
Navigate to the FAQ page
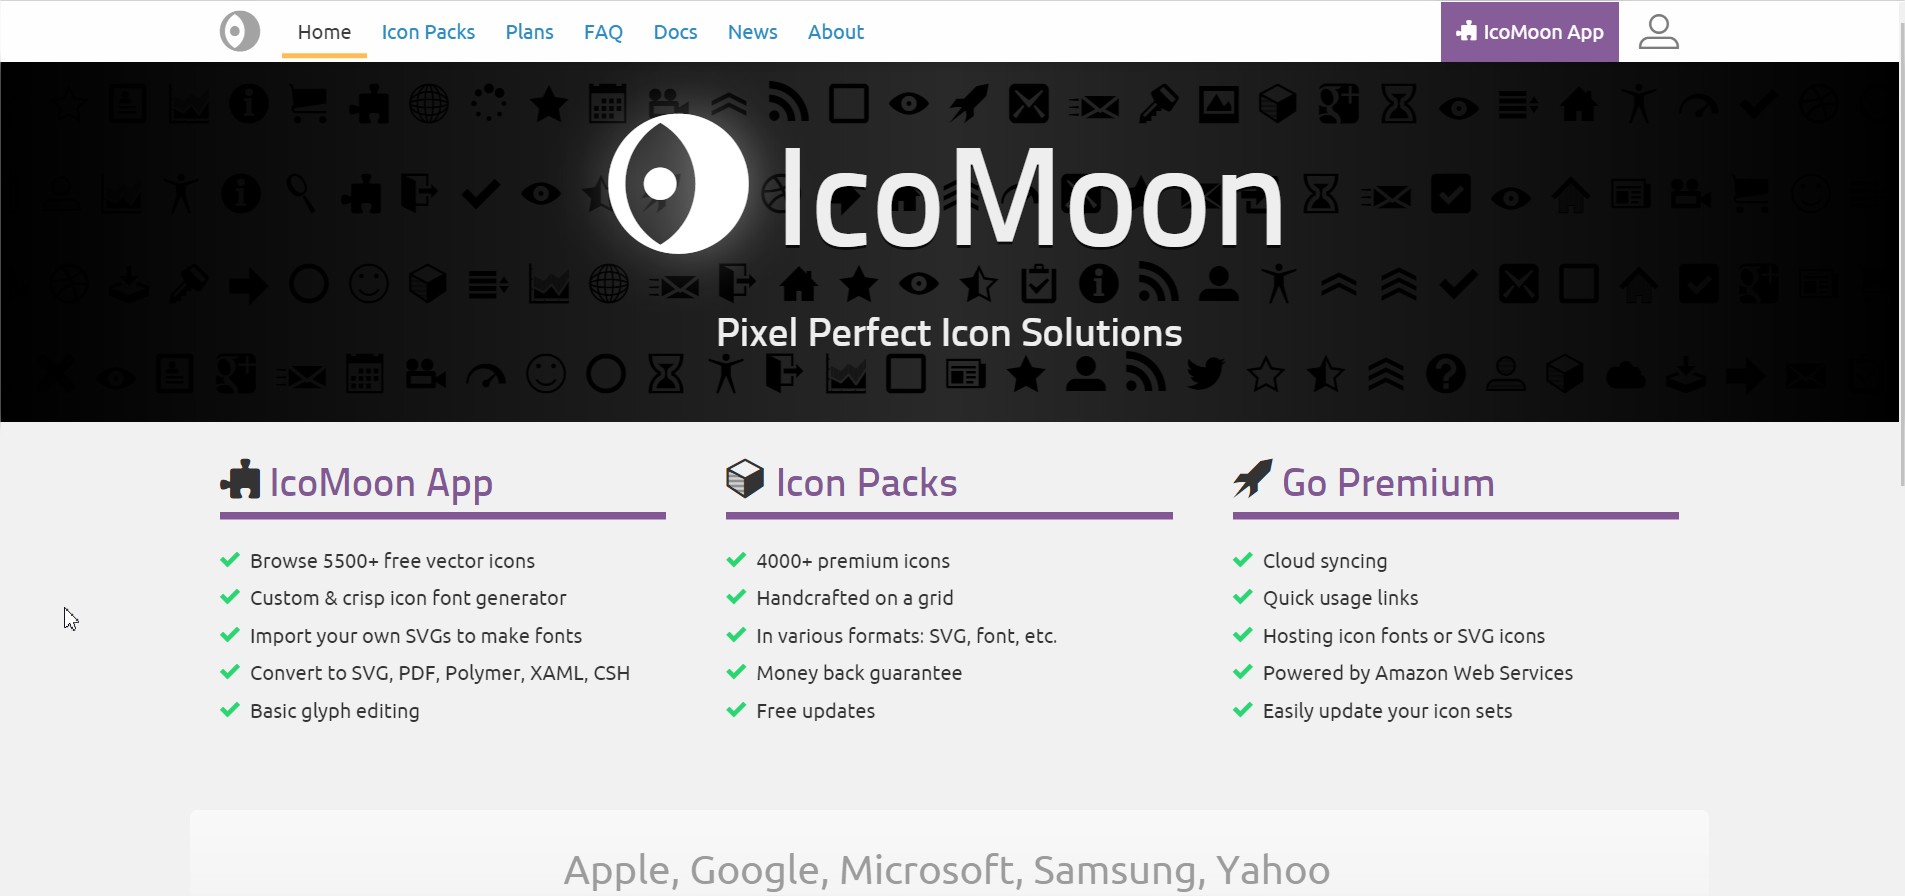pos(603,32)
